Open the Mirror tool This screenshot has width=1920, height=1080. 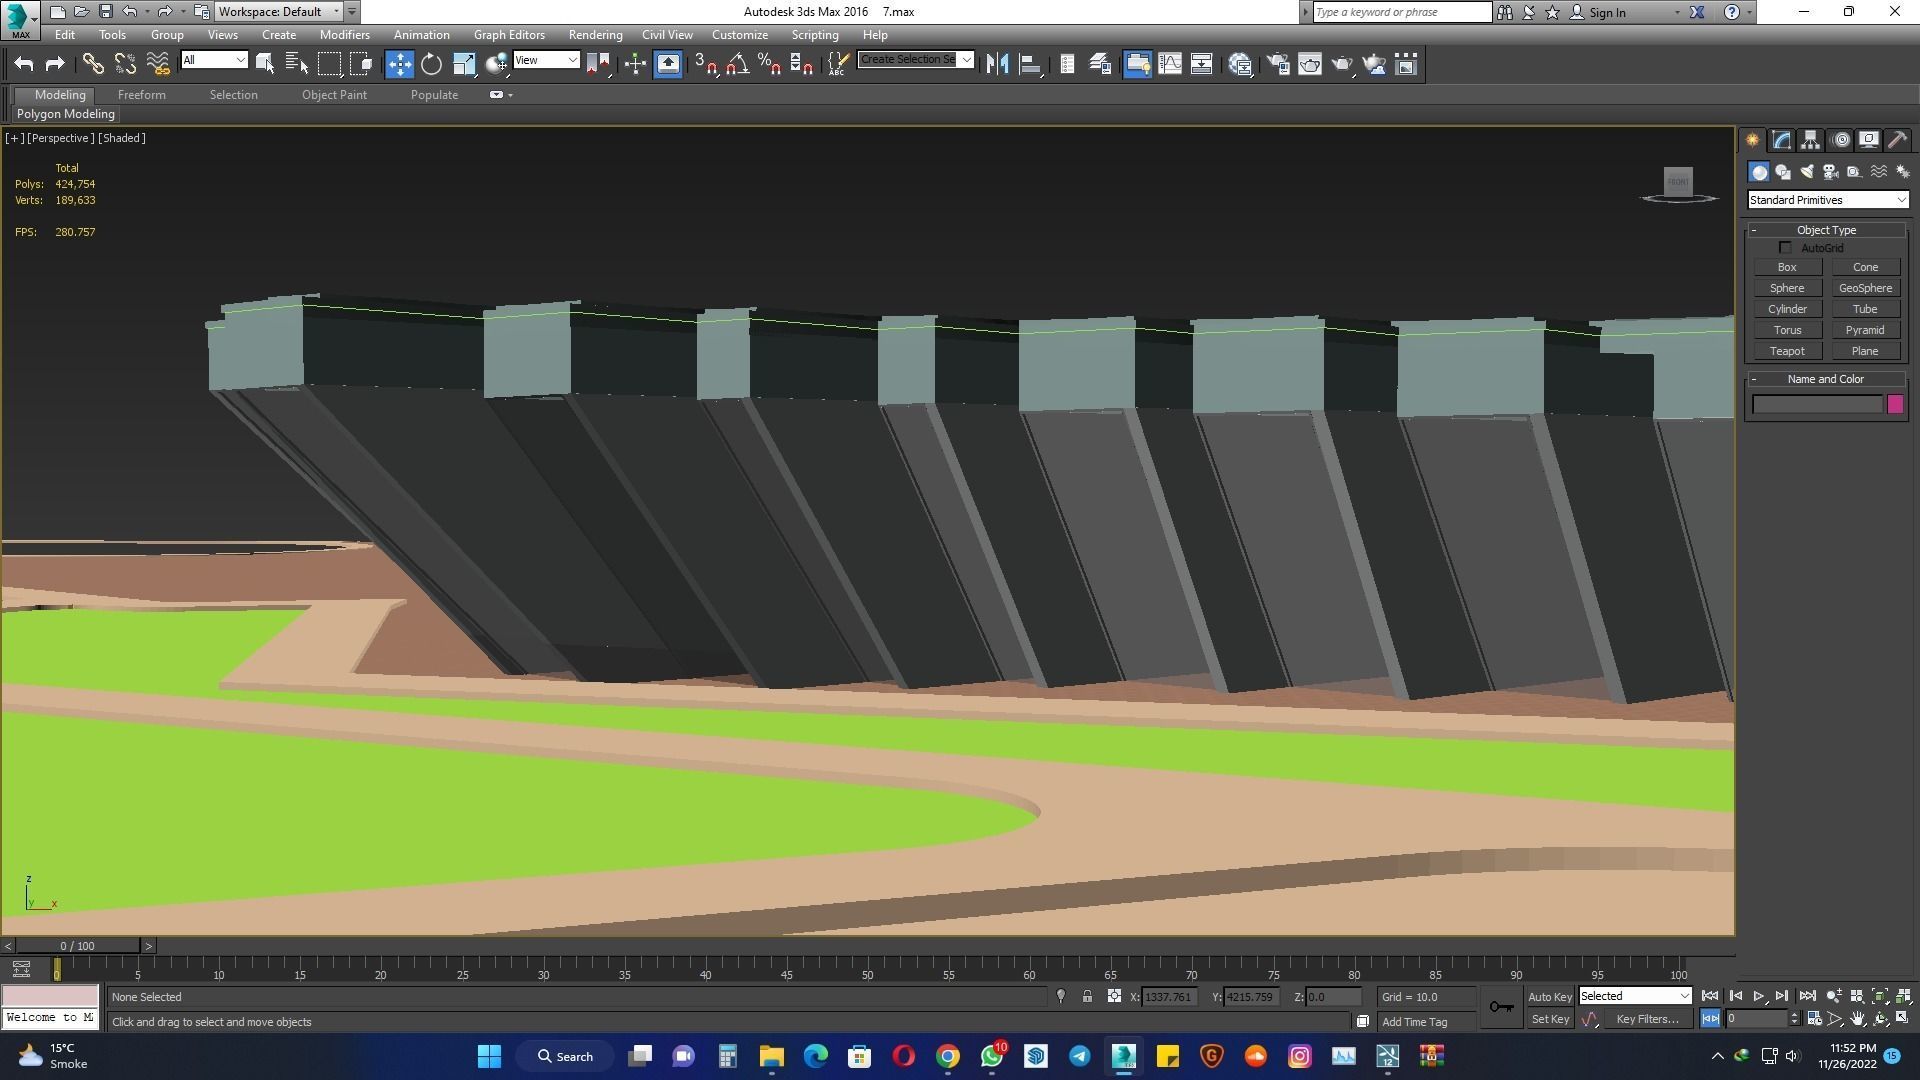(x=996, y=65)
